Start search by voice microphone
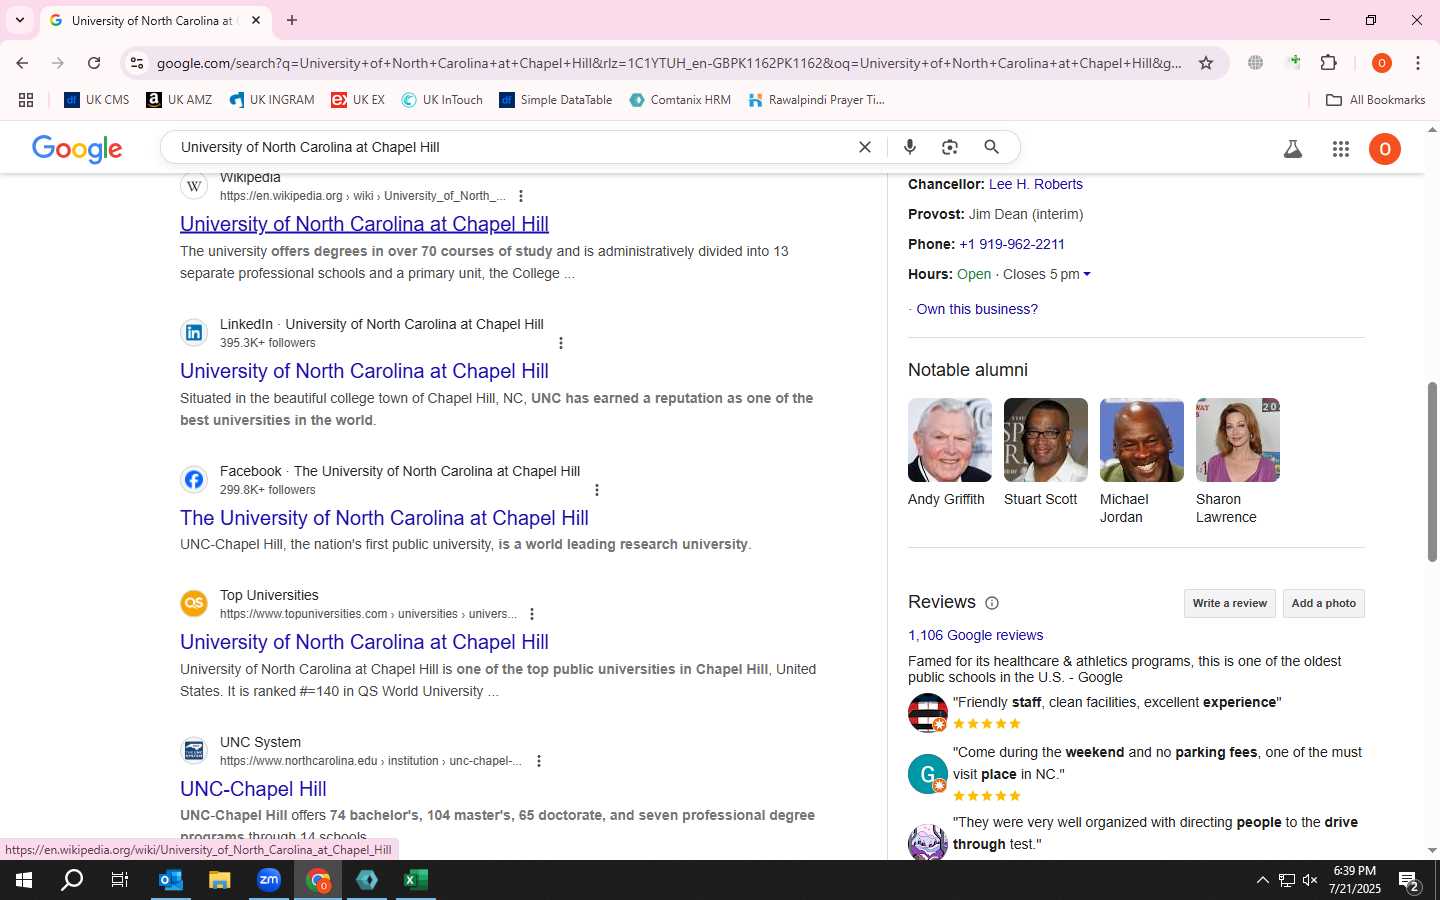Screen dimensions: 1440x900 pyautogui.click(x=910, y=147)
